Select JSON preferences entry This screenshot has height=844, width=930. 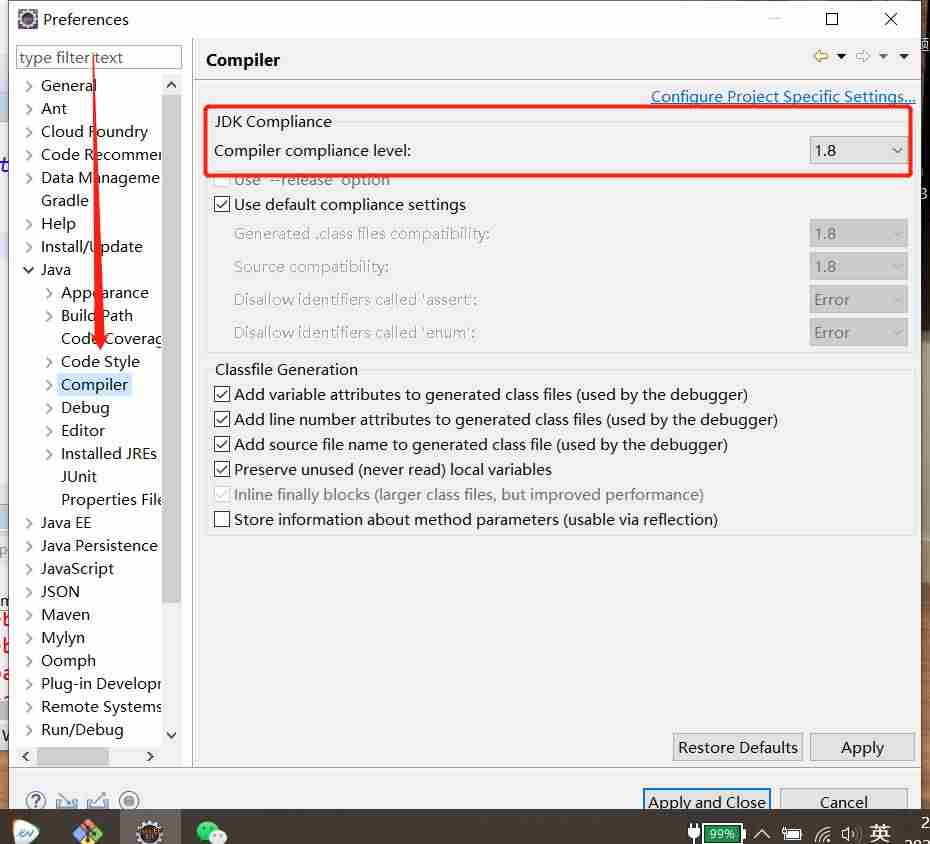point(60,592)
